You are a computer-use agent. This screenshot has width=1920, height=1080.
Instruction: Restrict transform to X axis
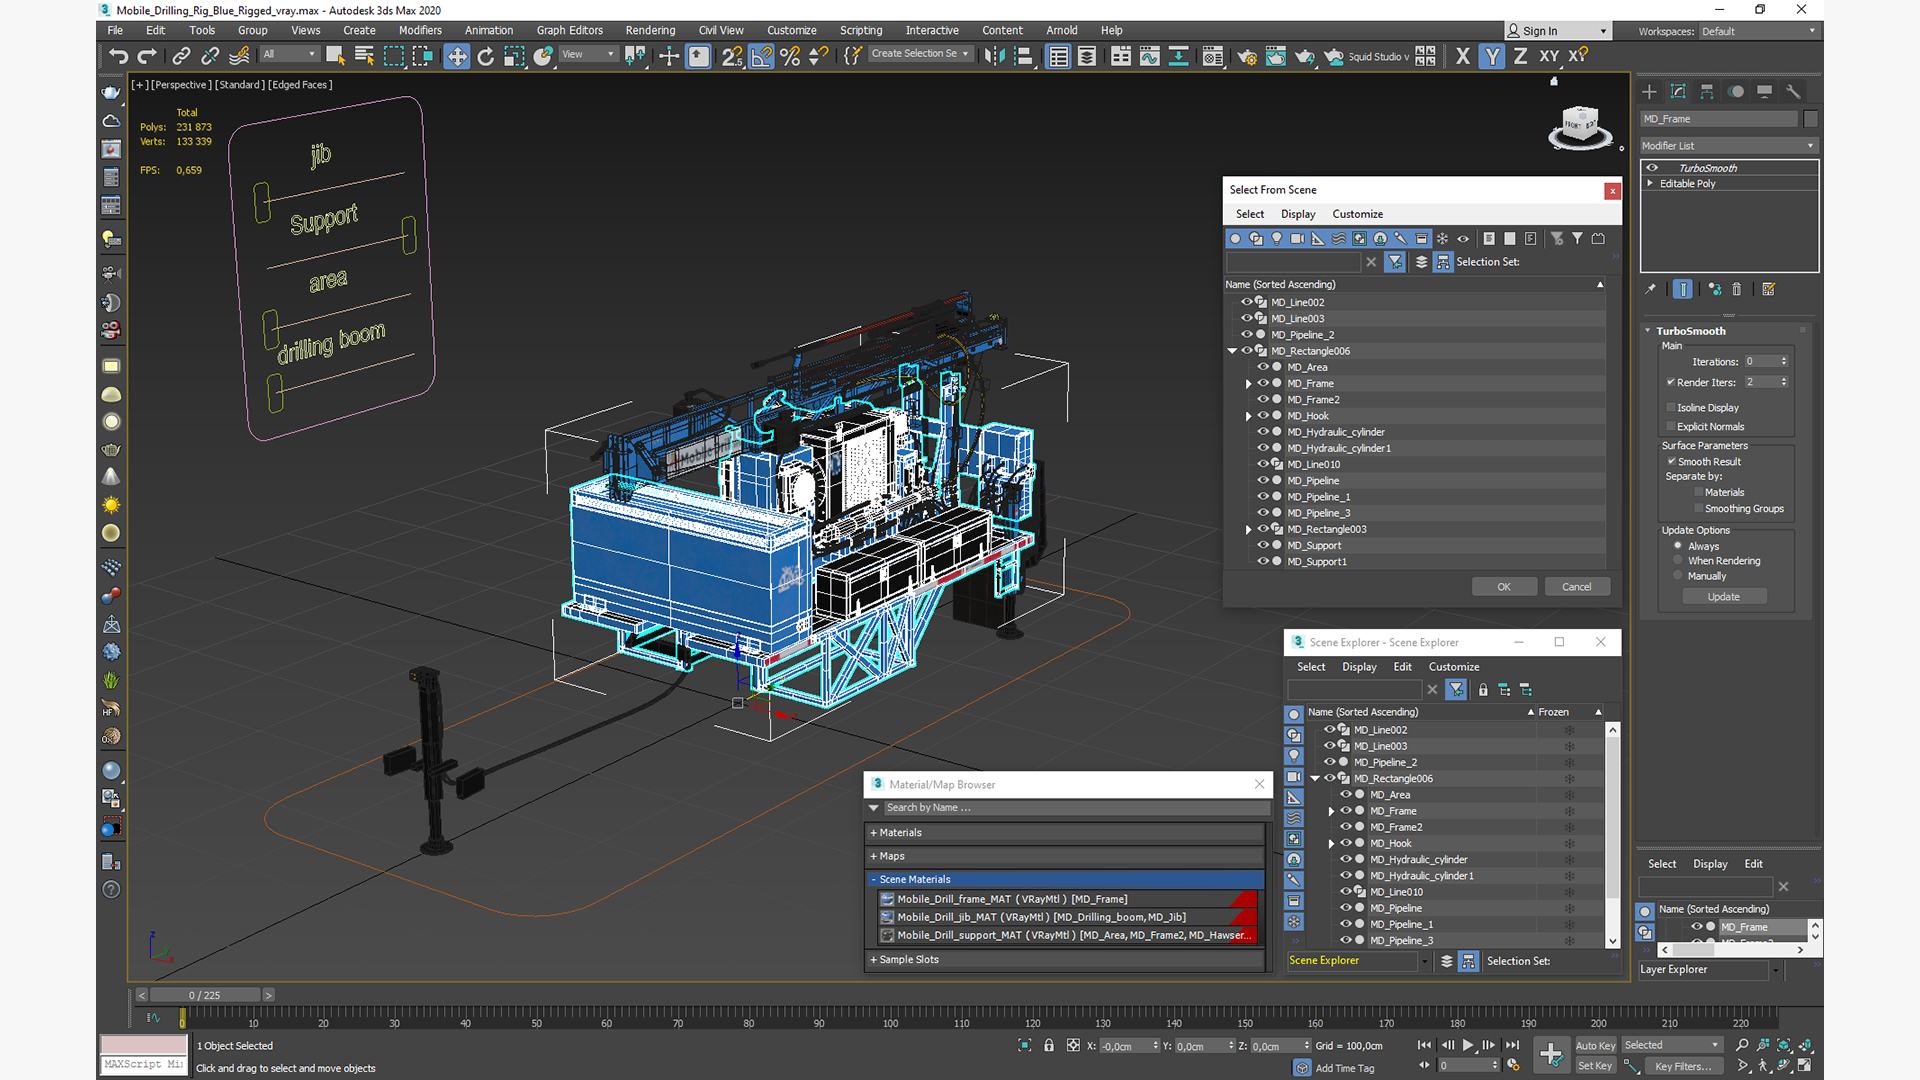1463,57
